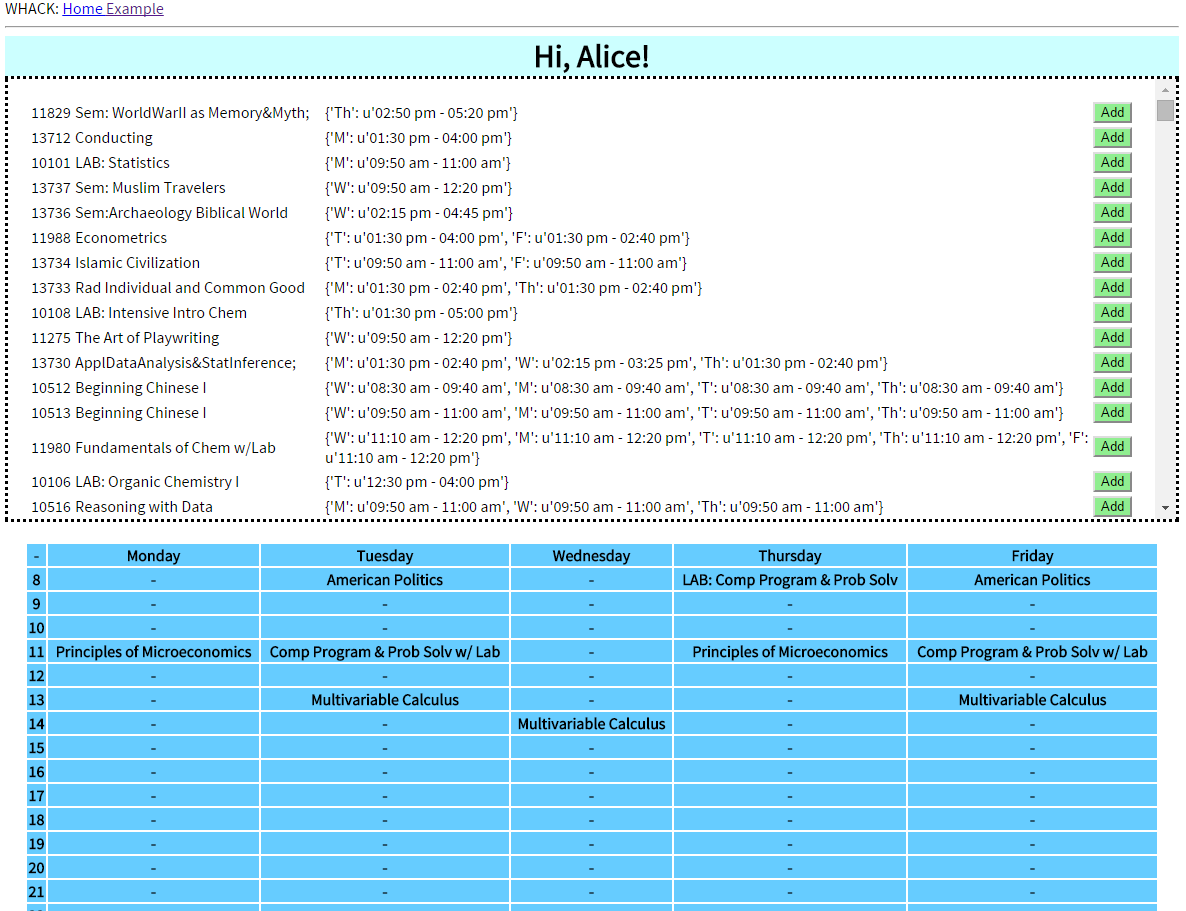Add Beginning Chinese I section 10512

click(1112, 387)
